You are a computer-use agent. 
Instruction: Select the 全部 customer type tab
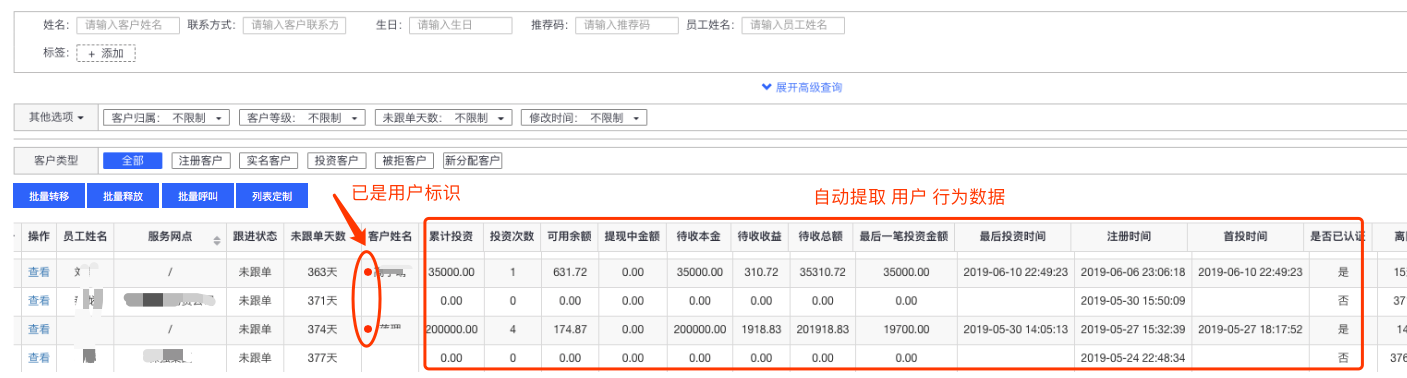pyautogui.click(x=133, y=160)
